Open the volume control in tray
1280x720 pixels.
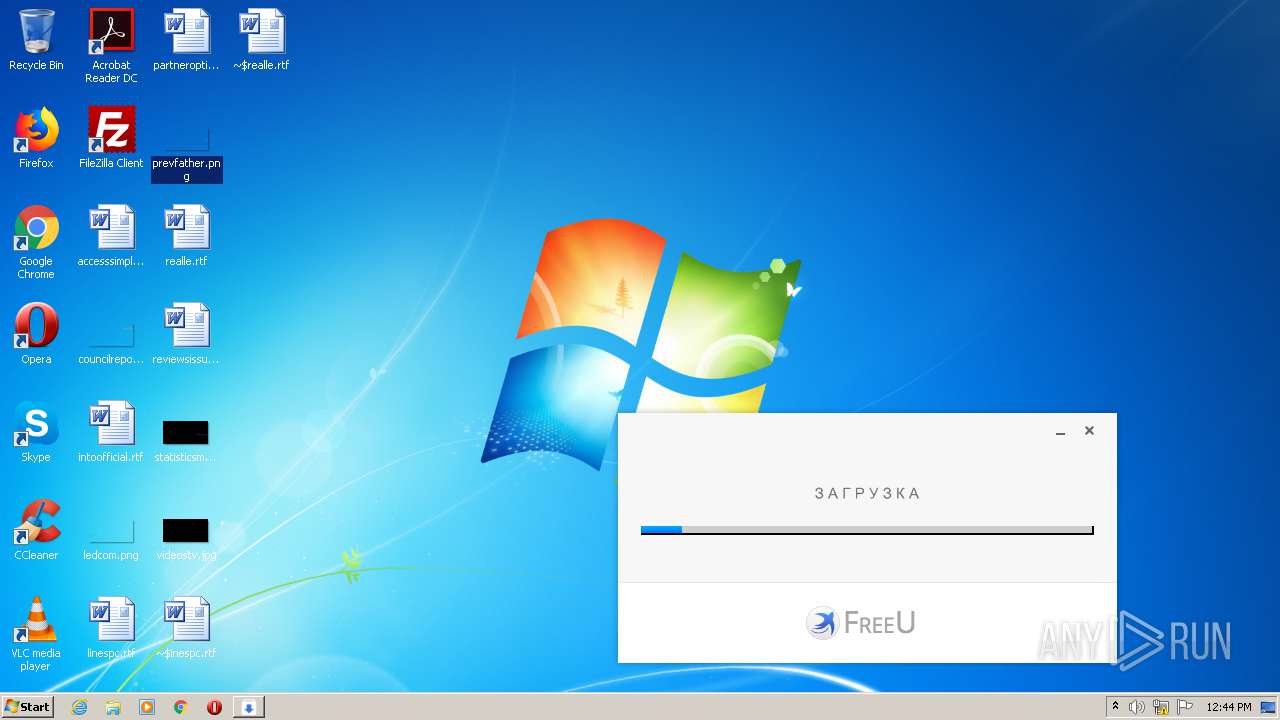(x=1137, y=707)
